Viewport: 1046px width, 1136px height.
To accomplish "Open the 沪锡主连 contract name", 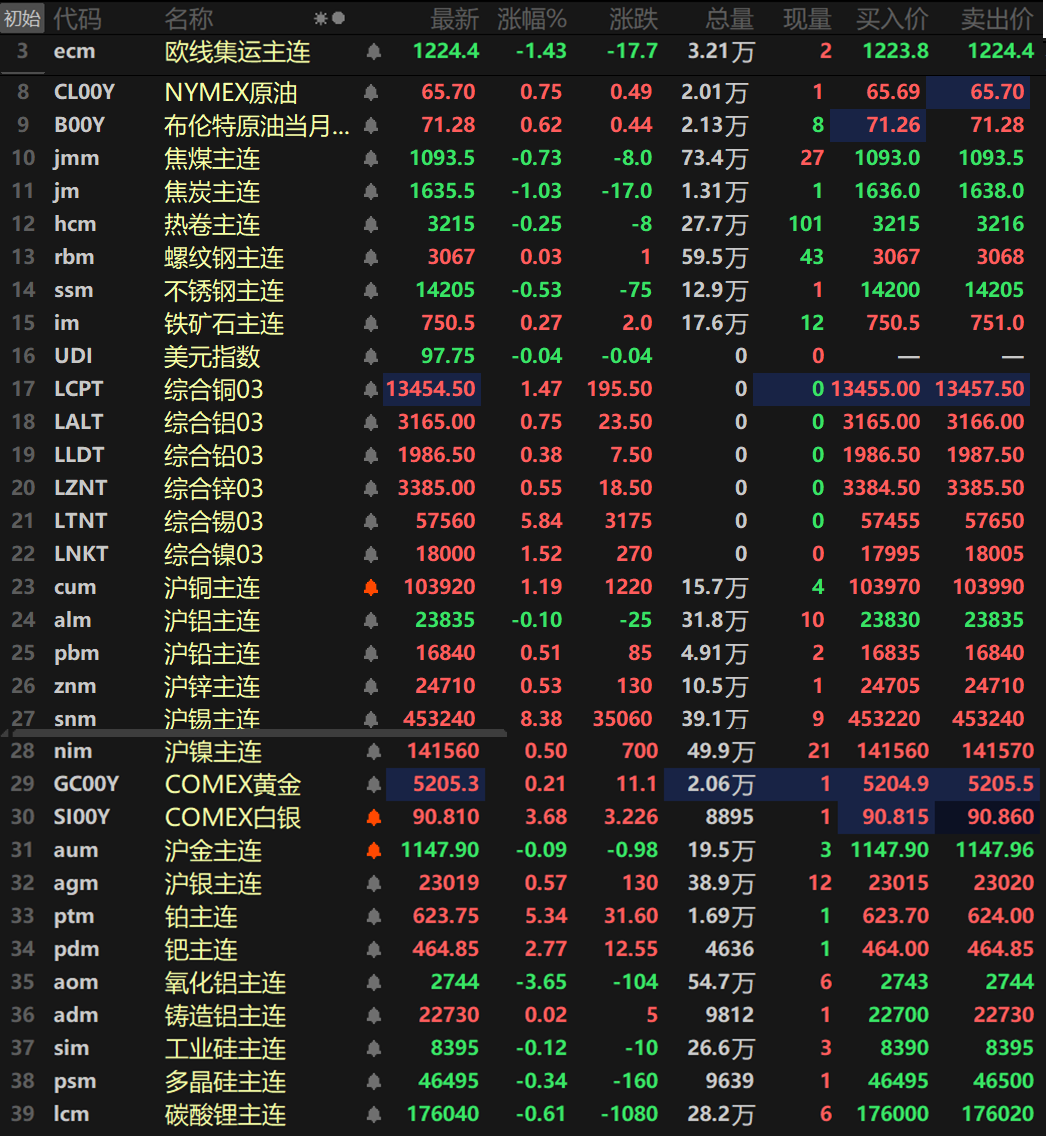I will tap(212, 719).
